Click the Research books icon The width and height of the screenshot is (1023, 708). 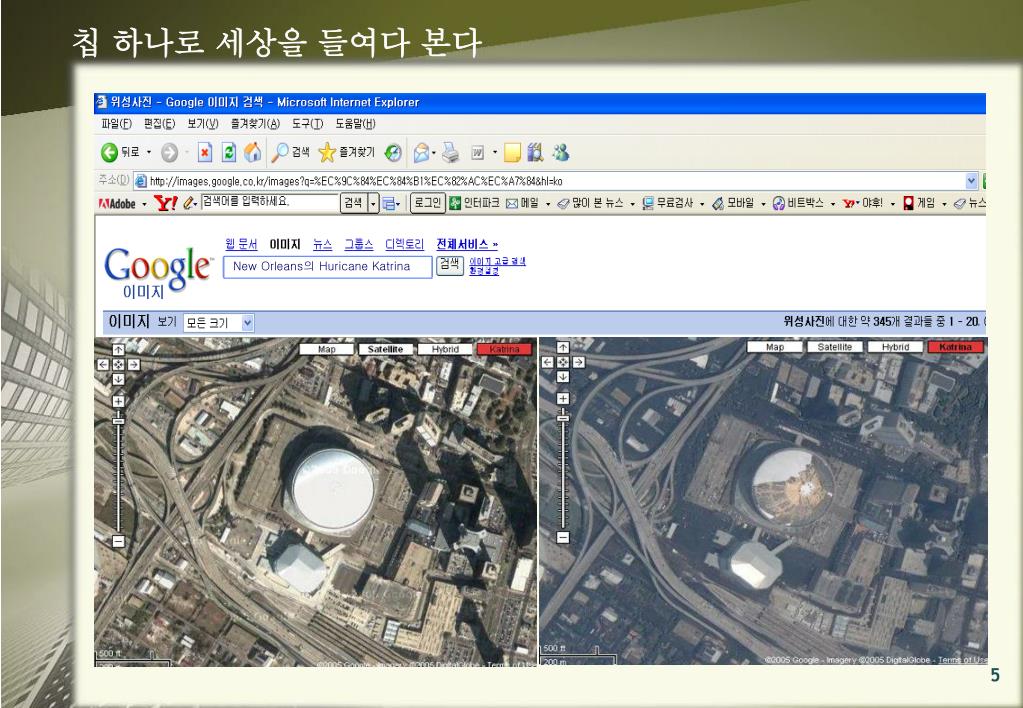point(536,153)
